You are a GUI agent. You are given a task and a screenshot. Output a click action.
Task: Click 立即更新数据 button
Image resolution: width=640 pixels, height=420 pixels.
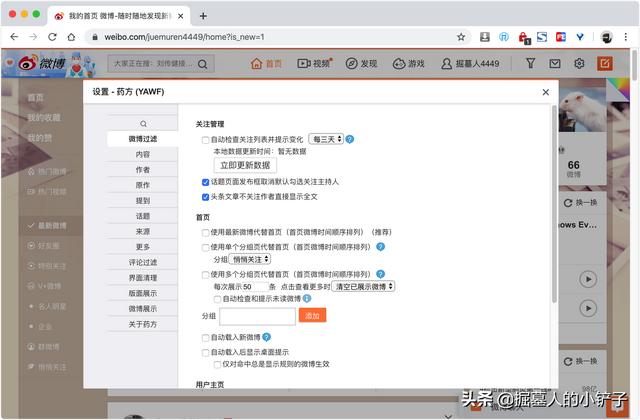tap(245, 165)
